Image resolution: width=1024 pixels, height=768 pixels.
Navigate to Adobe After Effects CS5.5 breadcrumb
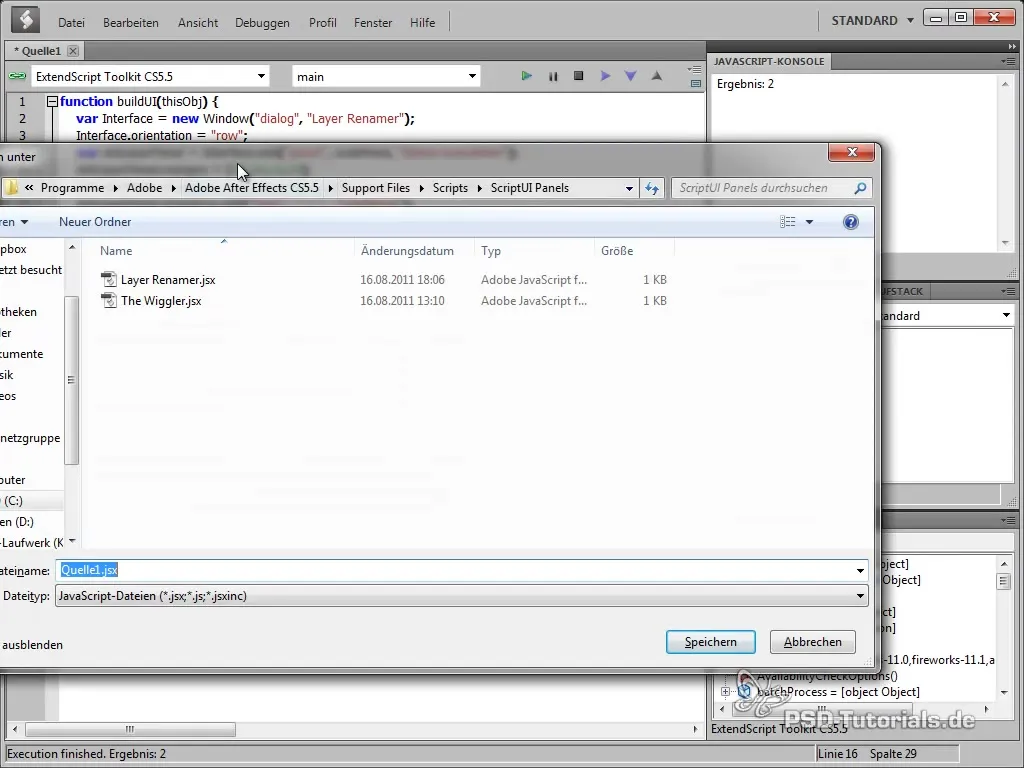point(251,188)
